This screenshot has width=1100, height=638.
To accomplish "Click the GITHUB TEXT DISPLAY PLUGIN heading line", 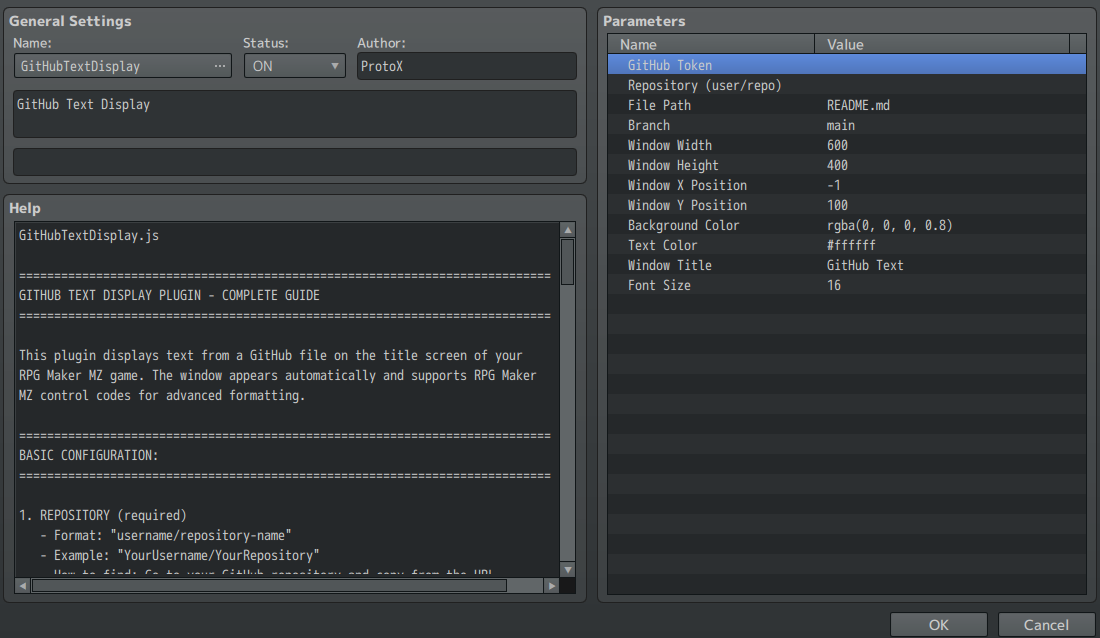I will (169, 295).
